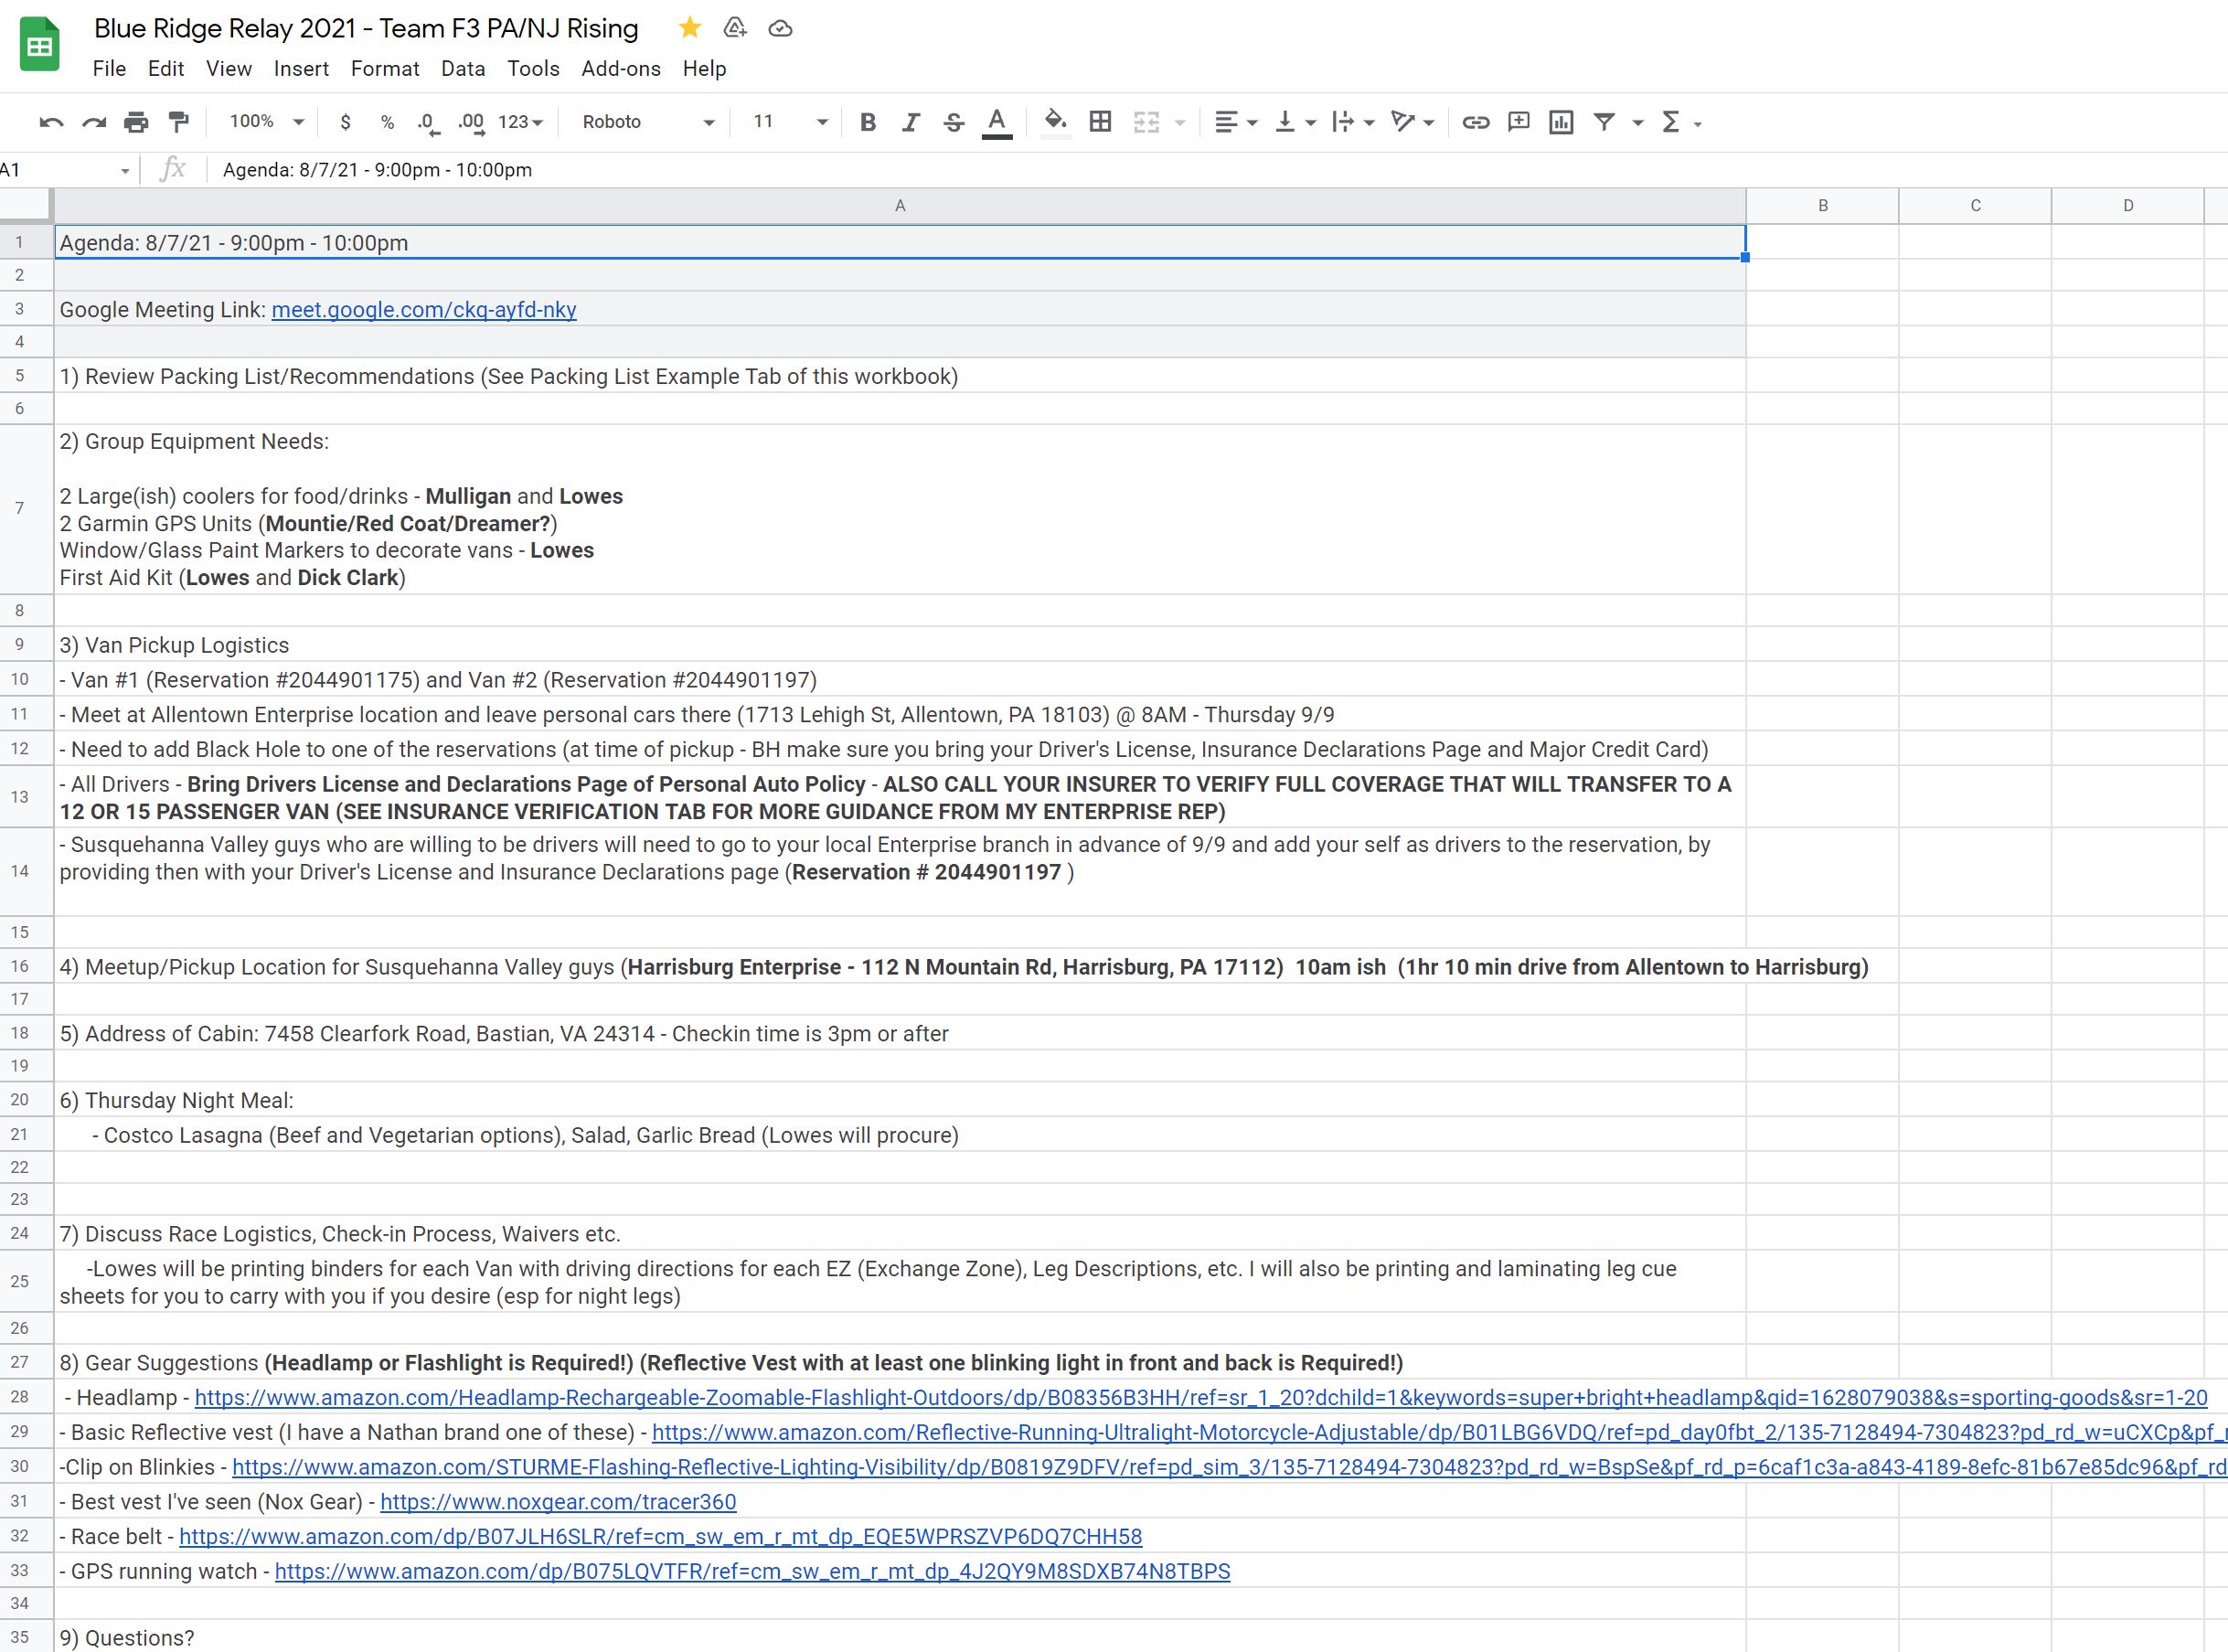
Task: Open the File menu
Action: click(x=109, y=69)
